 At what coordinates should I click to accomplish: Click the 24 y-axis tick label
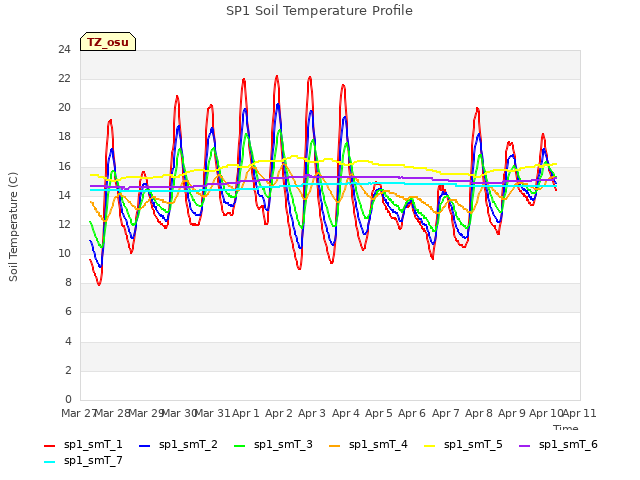64,49
